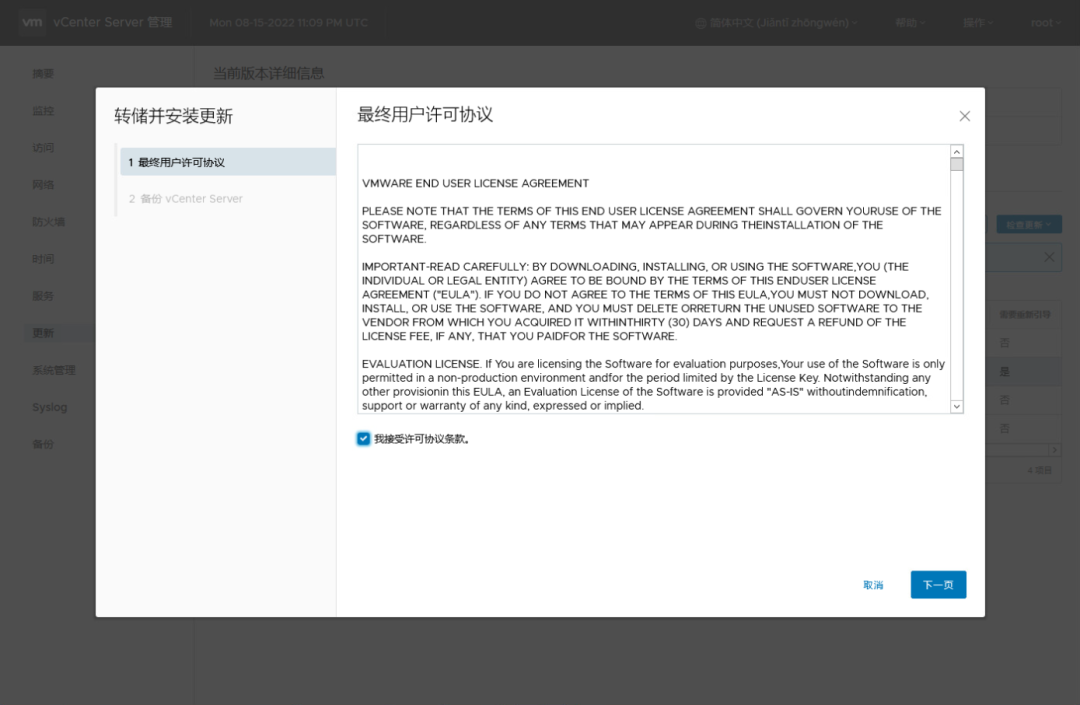Viewport: 1080px width, 705px height.
Task: Dismiss the background alert with its X
Action: (1049, 257)
